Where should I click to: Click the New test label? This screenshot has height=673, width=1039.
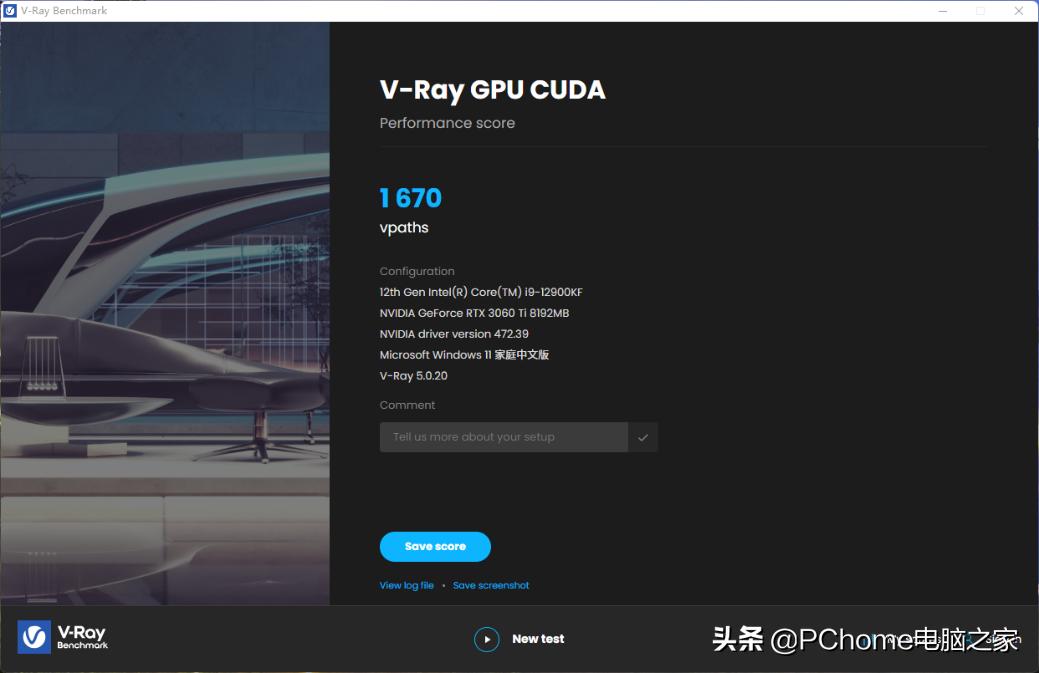click(538, 639)
